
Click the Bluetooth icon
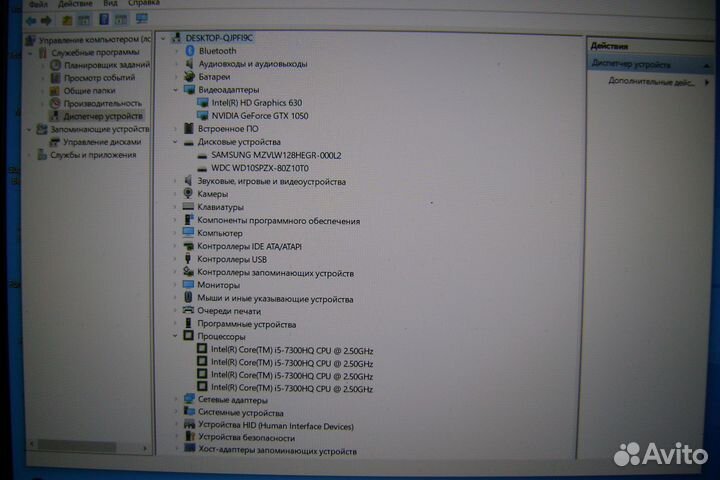190,51
